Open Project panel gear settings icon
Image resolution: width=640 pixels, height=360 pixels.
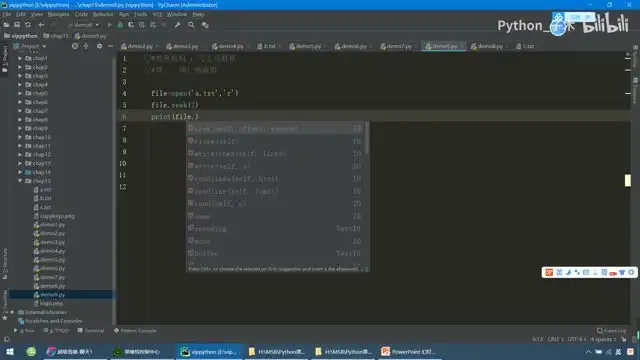tap(99, 46)
